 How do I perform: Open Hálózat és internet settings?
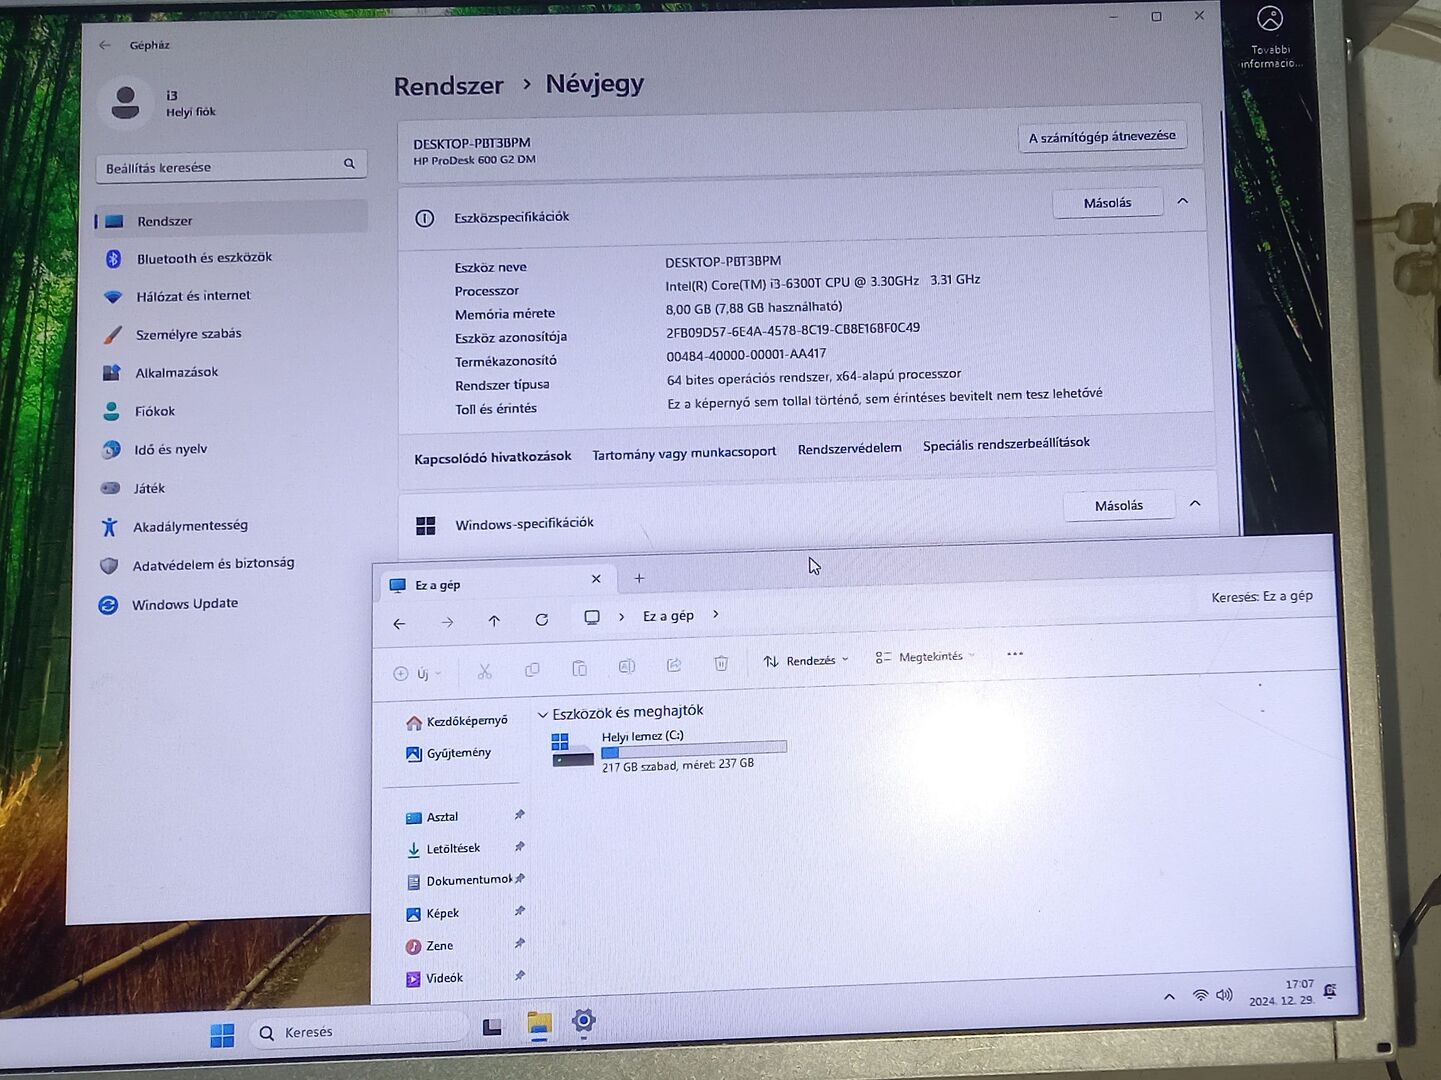click(193, 296)
